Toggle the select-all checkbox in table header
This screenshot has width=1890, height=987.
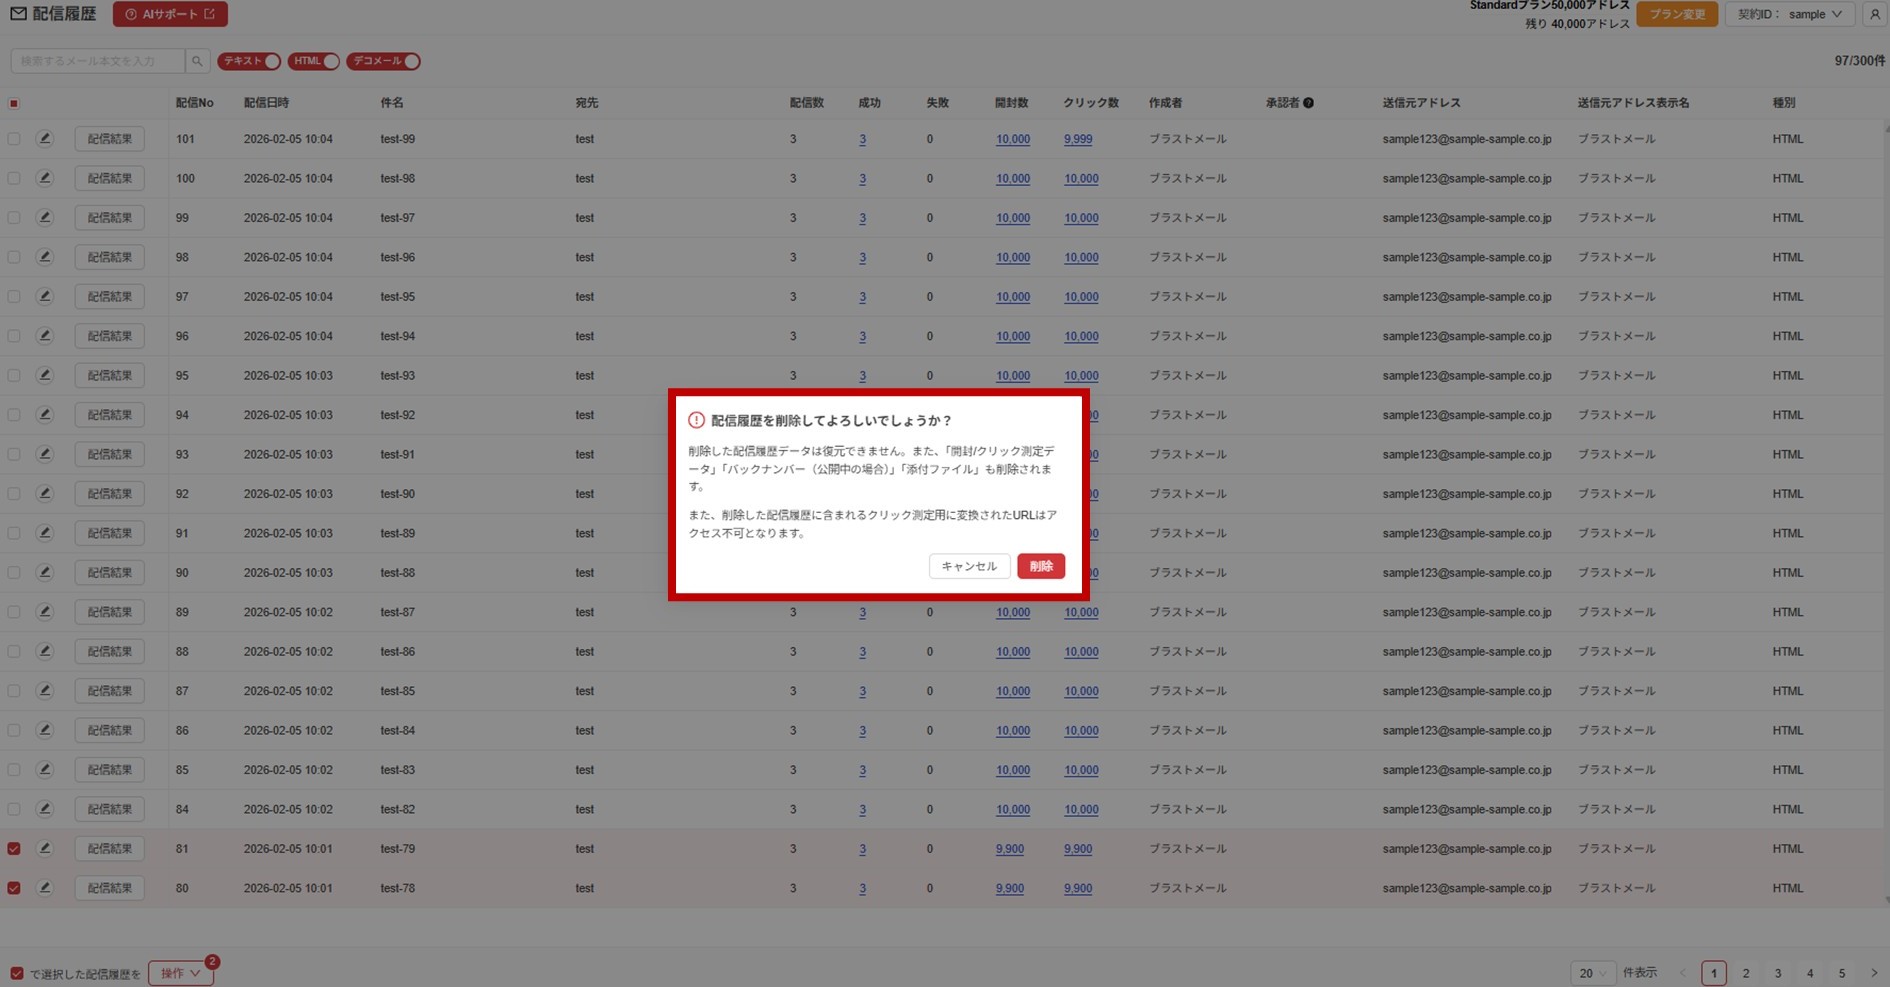coord(14,103)
